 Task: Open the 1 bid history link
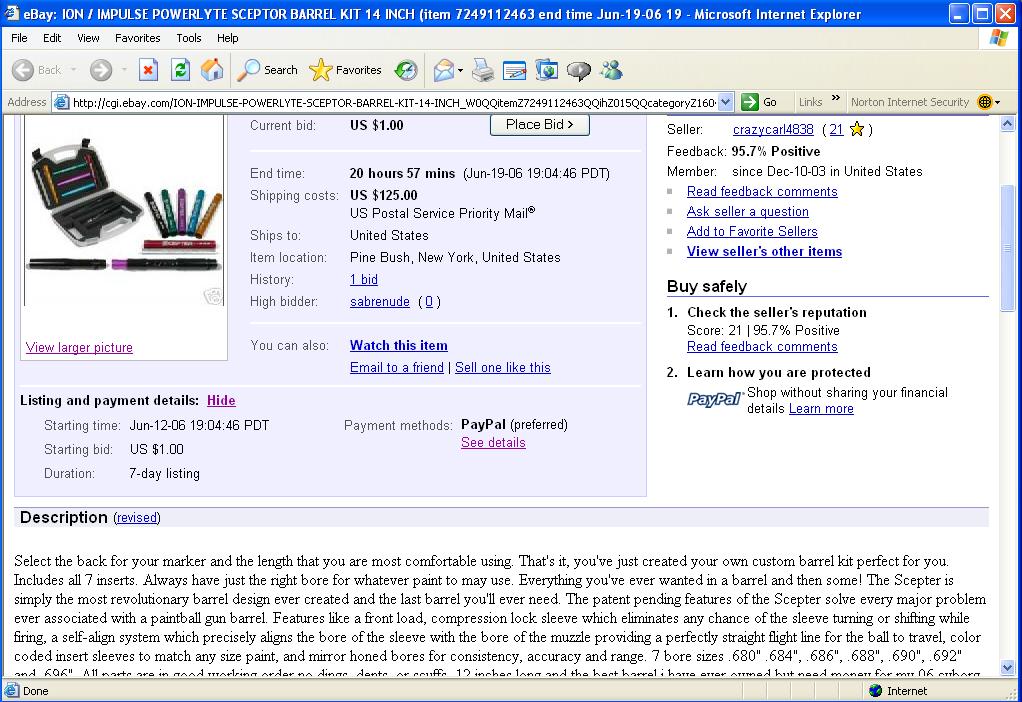364,279
